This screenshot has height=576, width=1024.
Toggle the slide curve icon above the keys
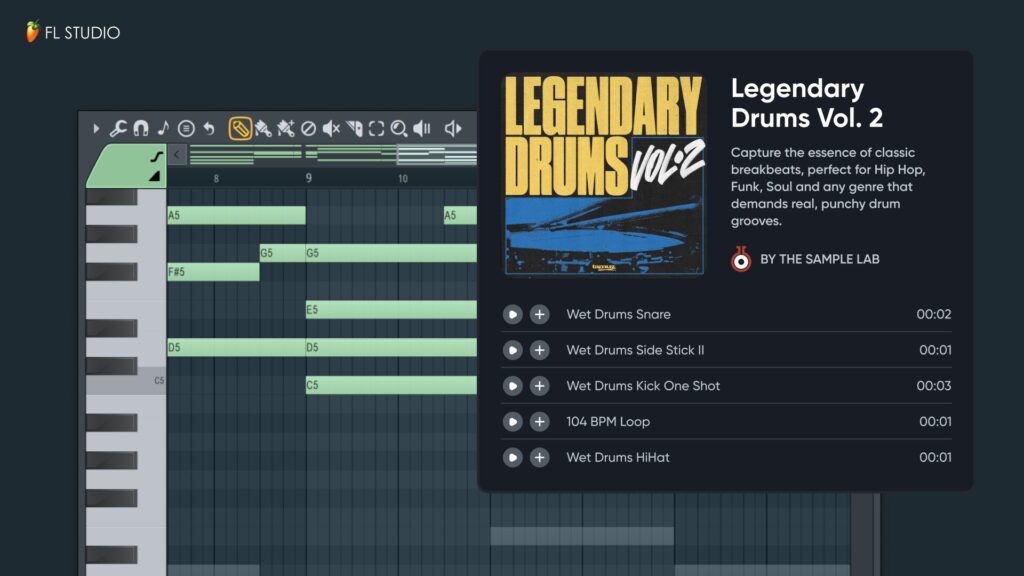(156, 156)
